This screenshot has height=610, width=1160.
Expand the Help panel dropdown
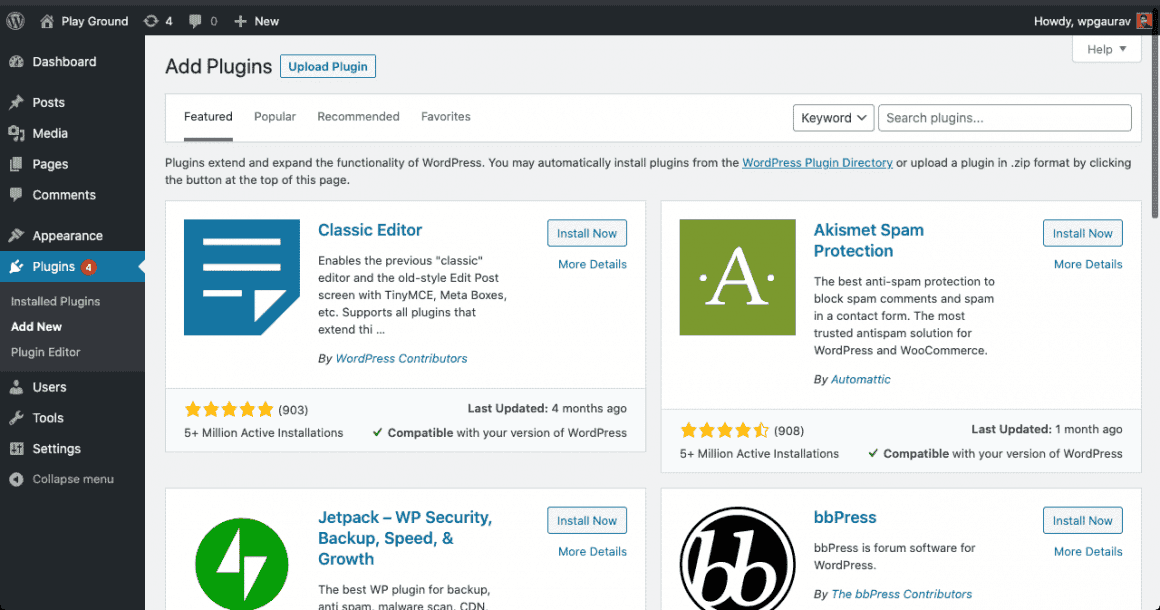(x=1106, y=48)
